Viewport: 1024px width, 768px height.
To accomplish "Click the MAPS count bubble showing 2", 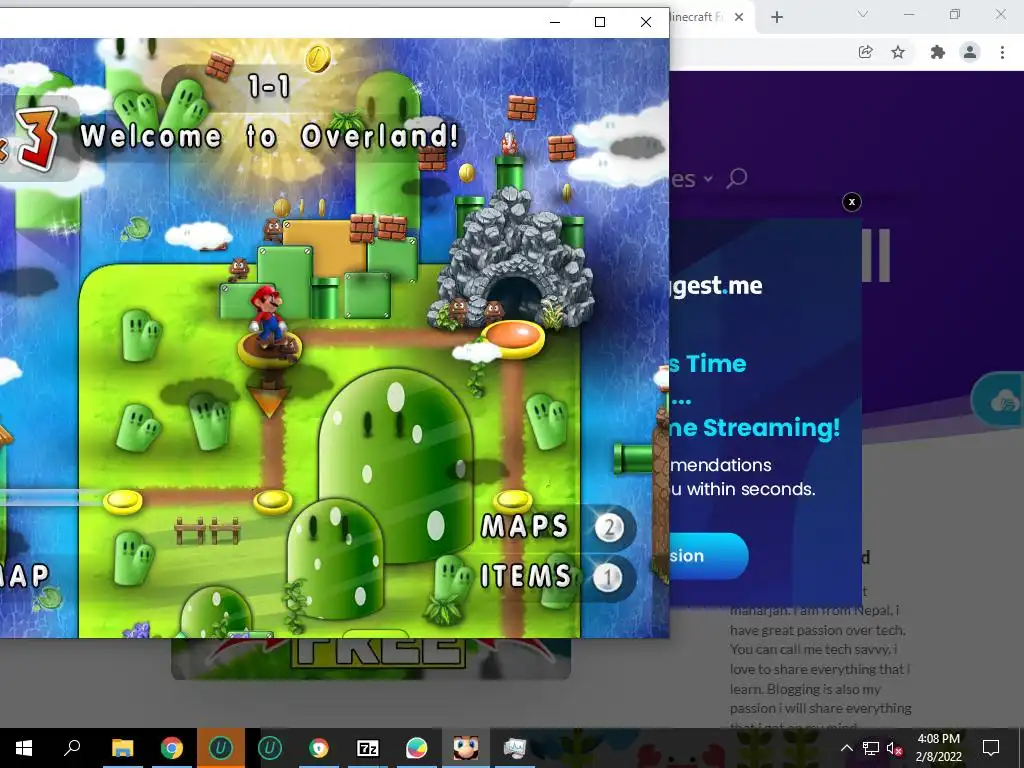I will (x=609, y=527).
